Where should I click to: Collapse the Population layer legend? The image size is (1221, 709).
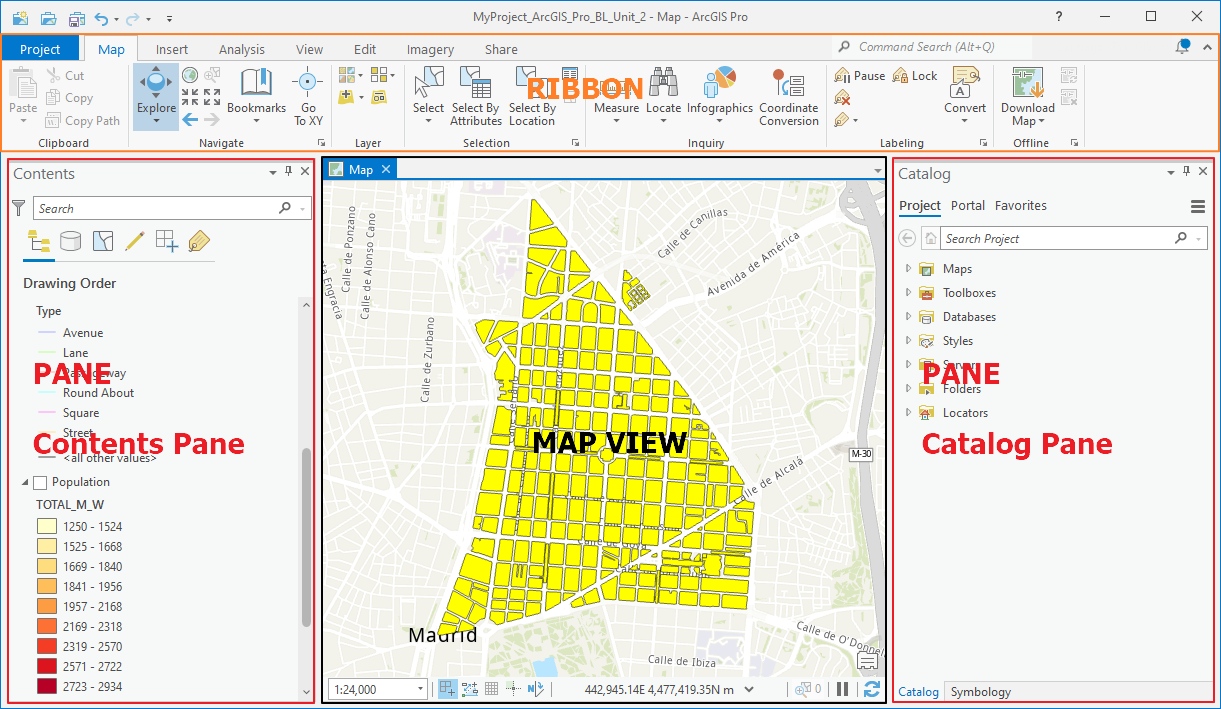tap(25, 482)
